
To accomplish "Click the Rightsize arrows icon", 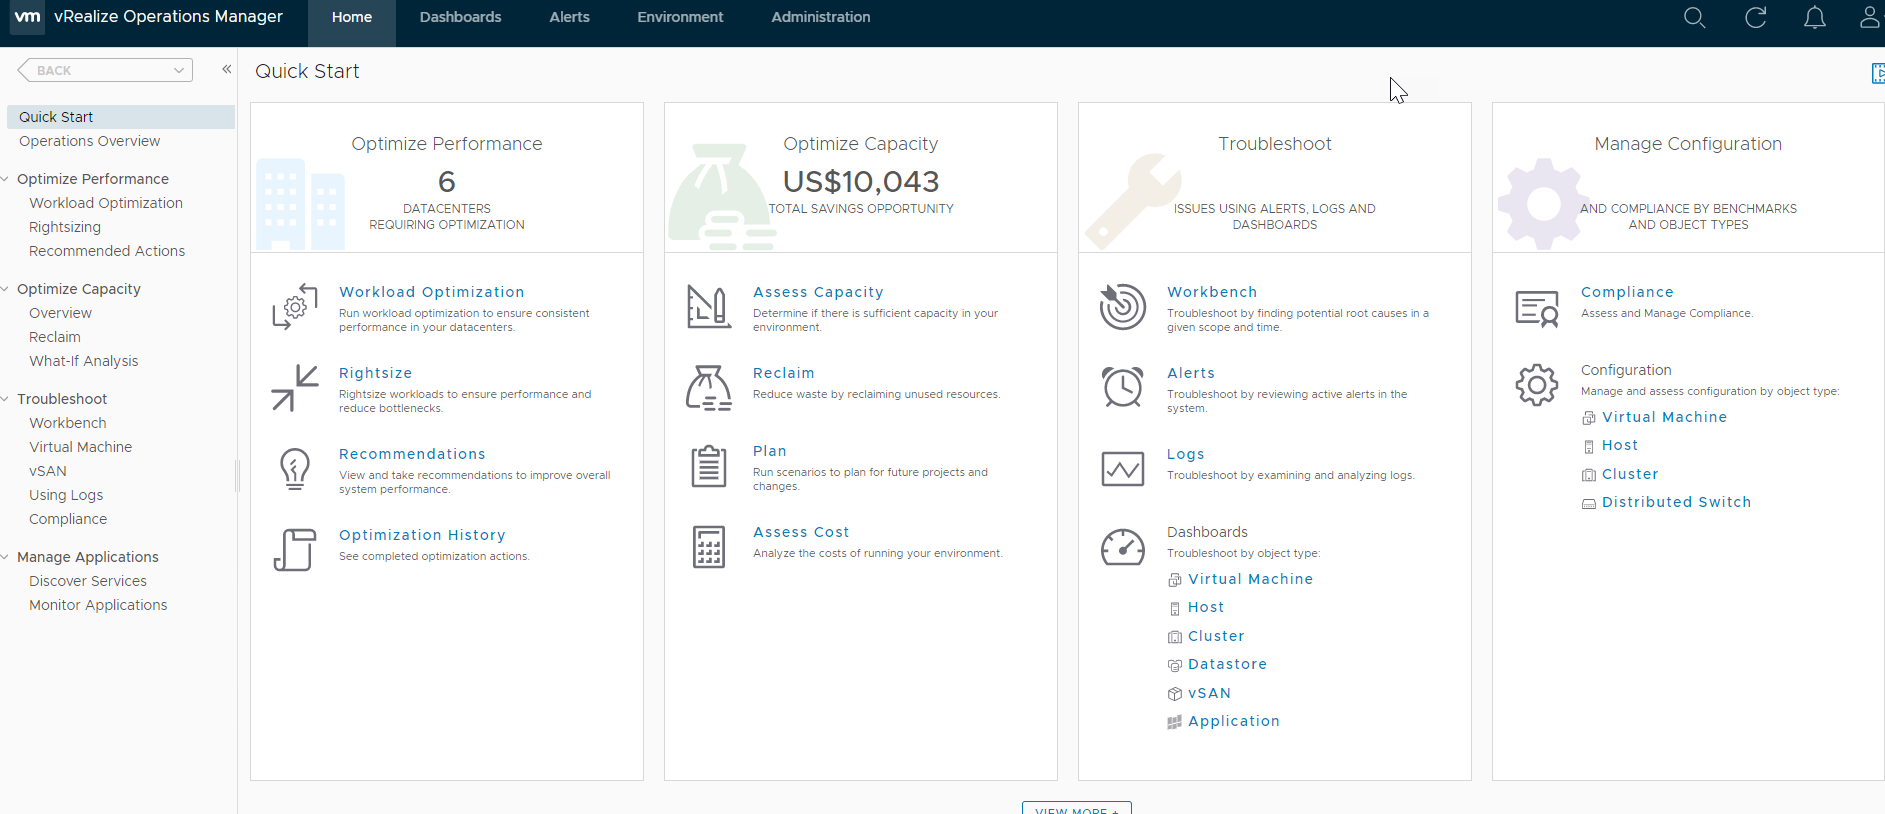I will point(295,388).
